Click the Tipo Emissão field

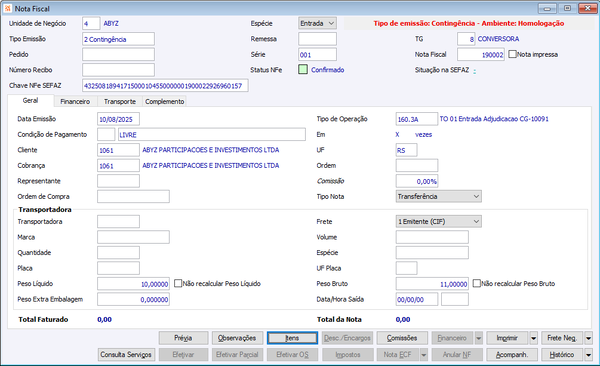[118, 39]
